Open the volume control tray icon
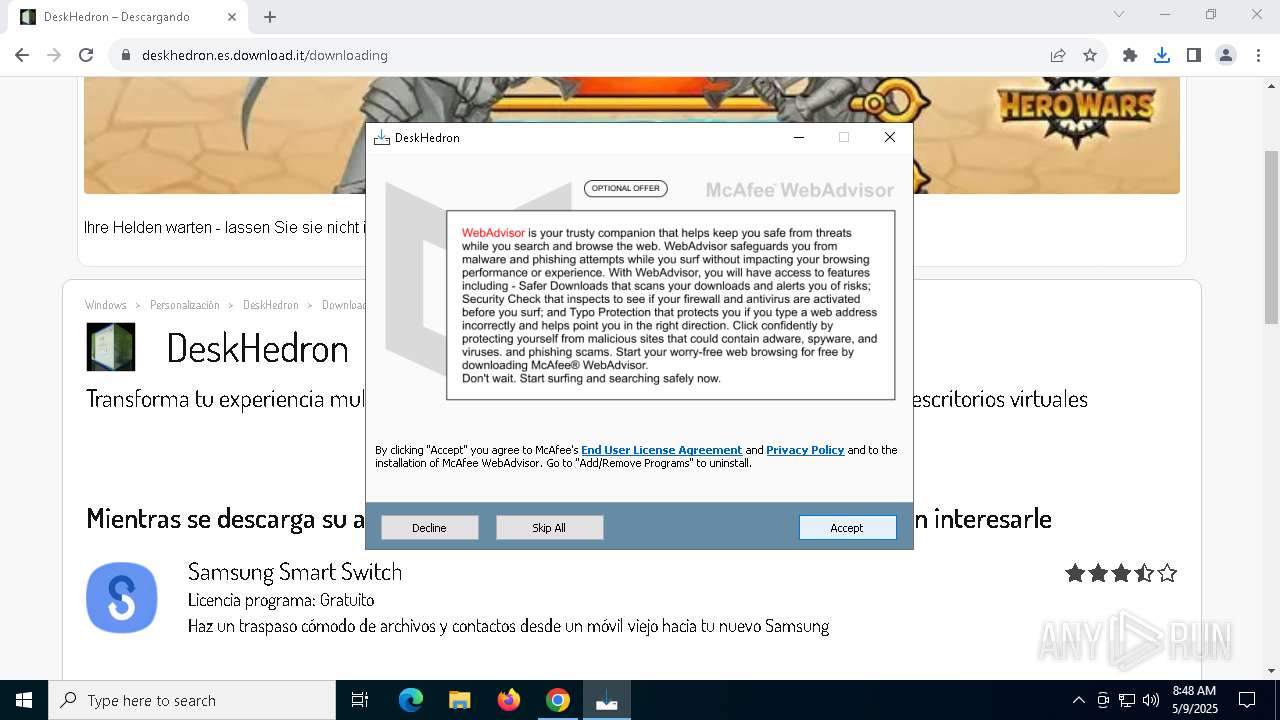This screenshot has width=1280, height=720. (x=1151, y=700)
